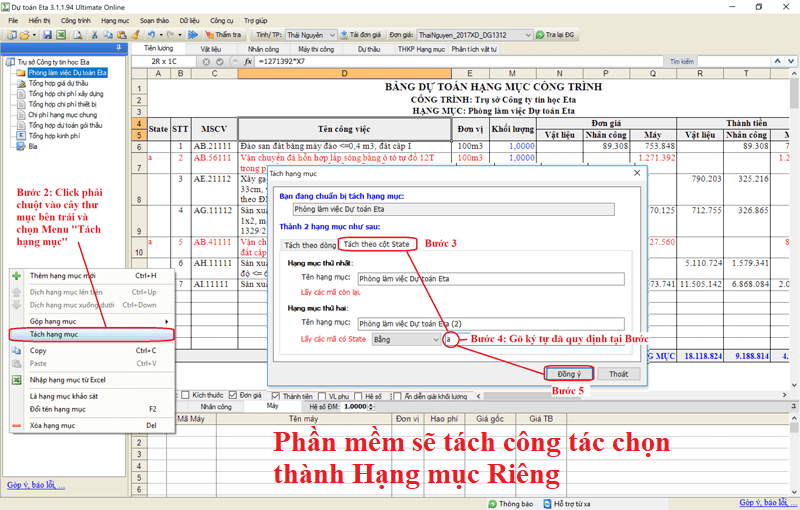Save the project with the floppy disk icon
Screen dimensions: 800x510
(47, 35)
